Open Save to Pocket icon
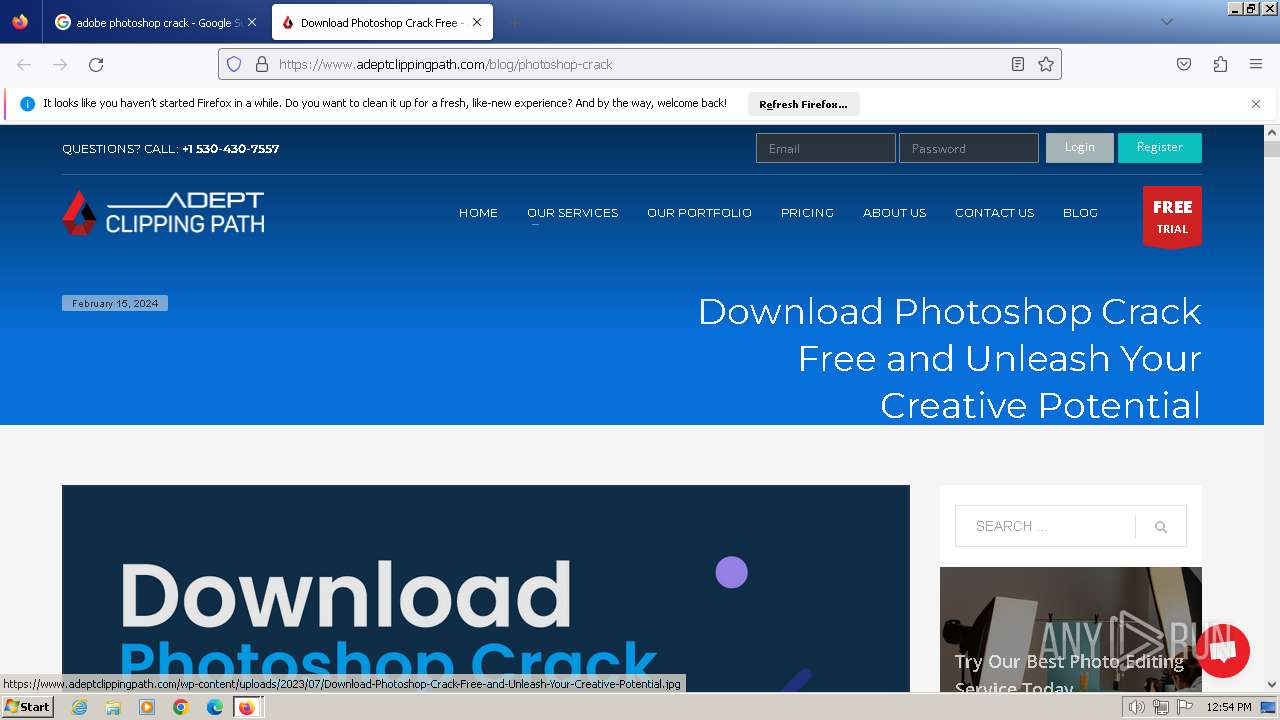1280x720 pixels. [x=1184, y=64]
